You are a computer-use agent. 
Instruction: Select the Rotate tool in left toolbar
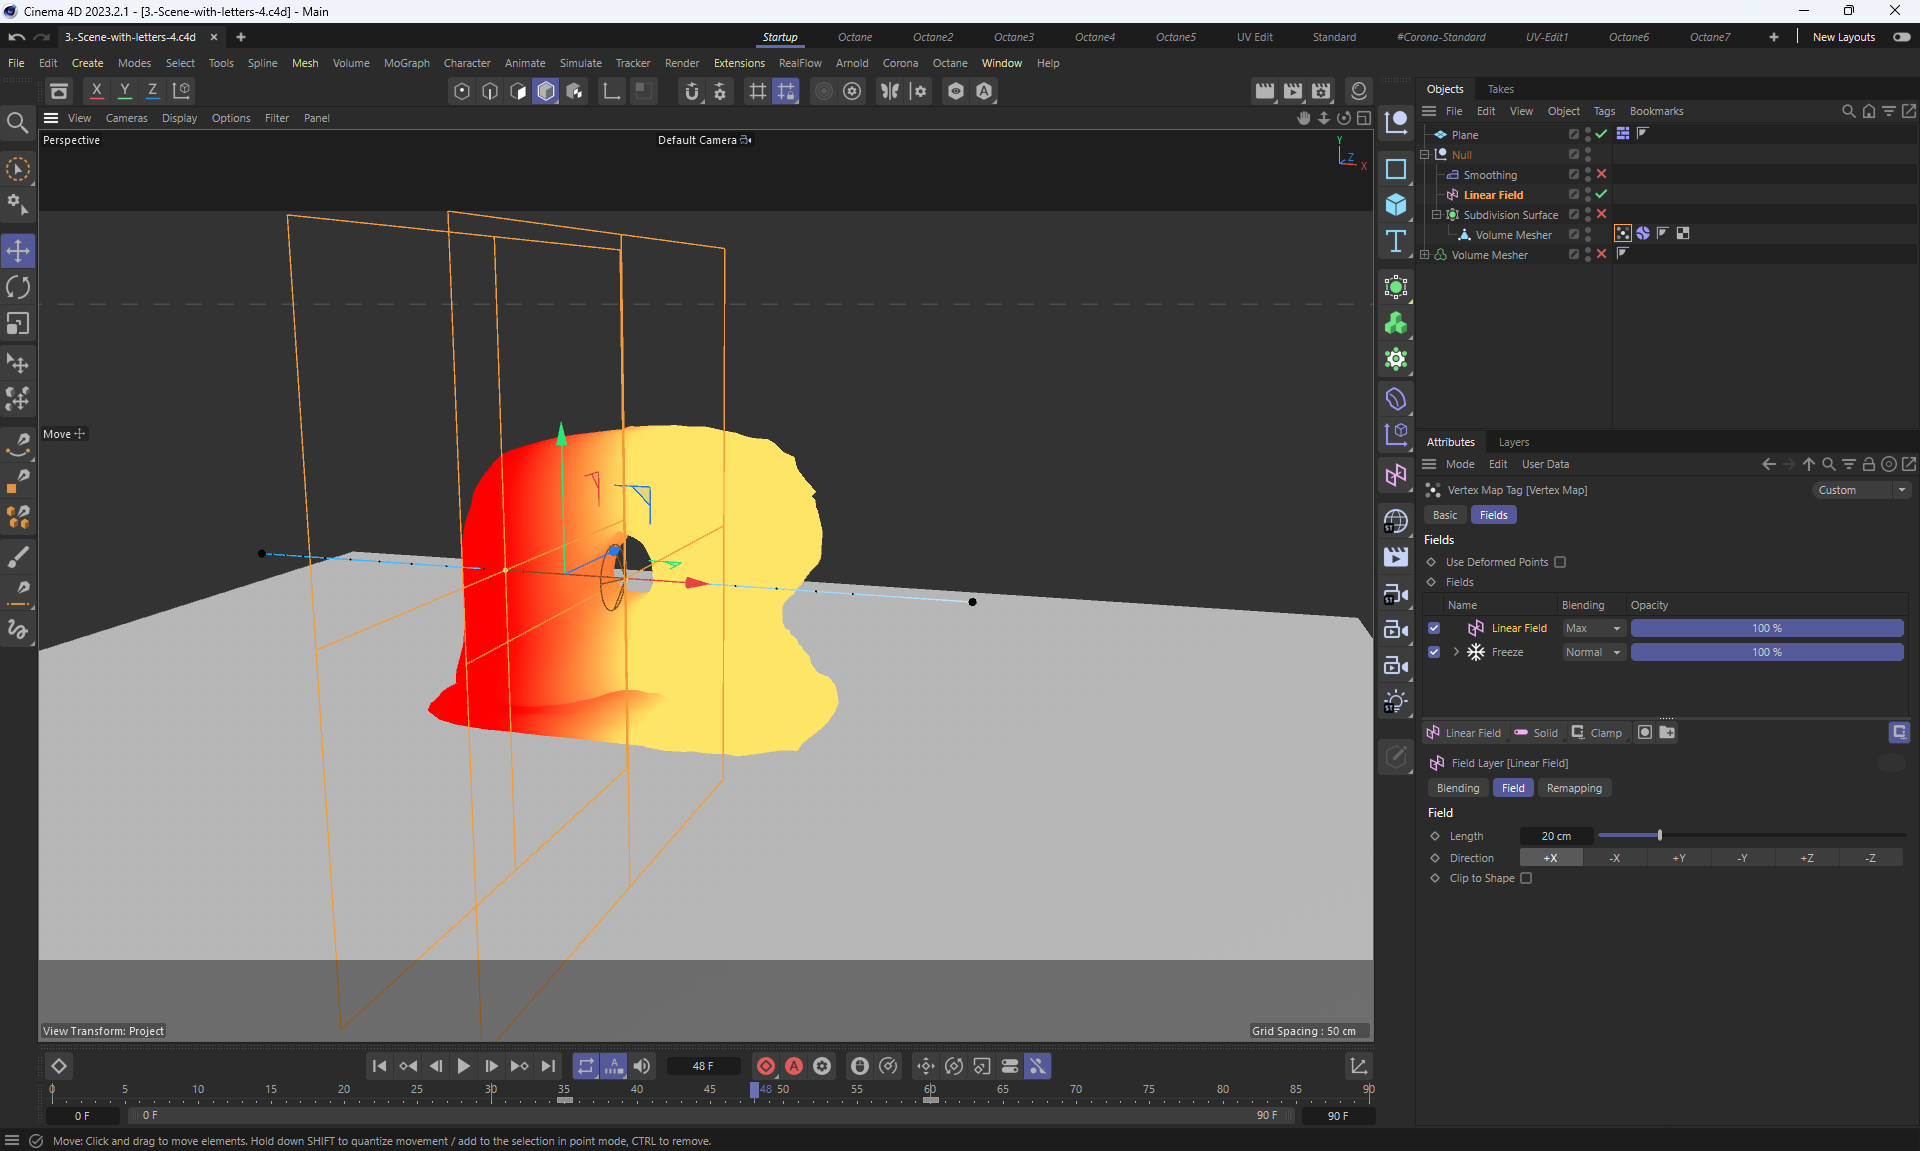(x=18, y=288)
